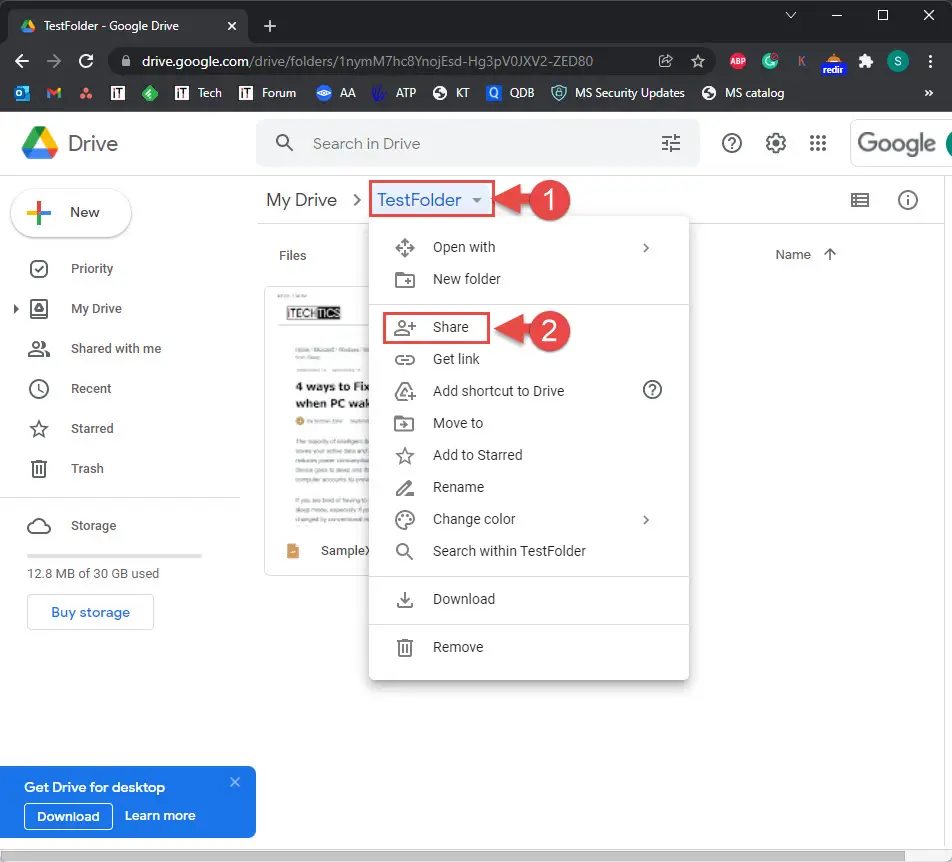Screen dimensions: 952x862
Task: Expand My Drive tree arrow
Action: pyautogui.click(x=16, y=309)
